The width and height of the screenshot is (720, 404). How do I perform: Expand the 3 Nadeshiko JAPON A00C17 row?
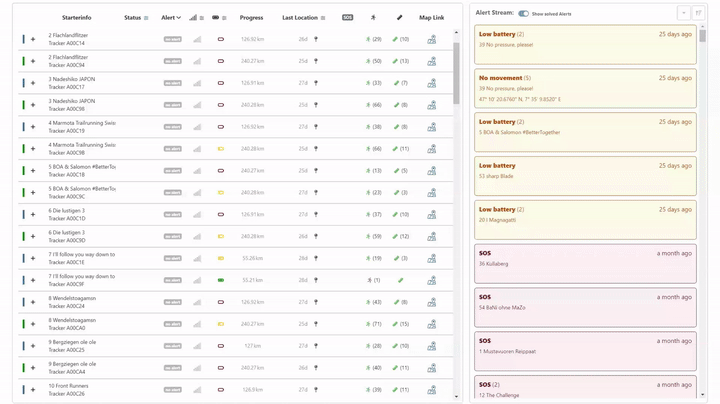pos(33,83)
